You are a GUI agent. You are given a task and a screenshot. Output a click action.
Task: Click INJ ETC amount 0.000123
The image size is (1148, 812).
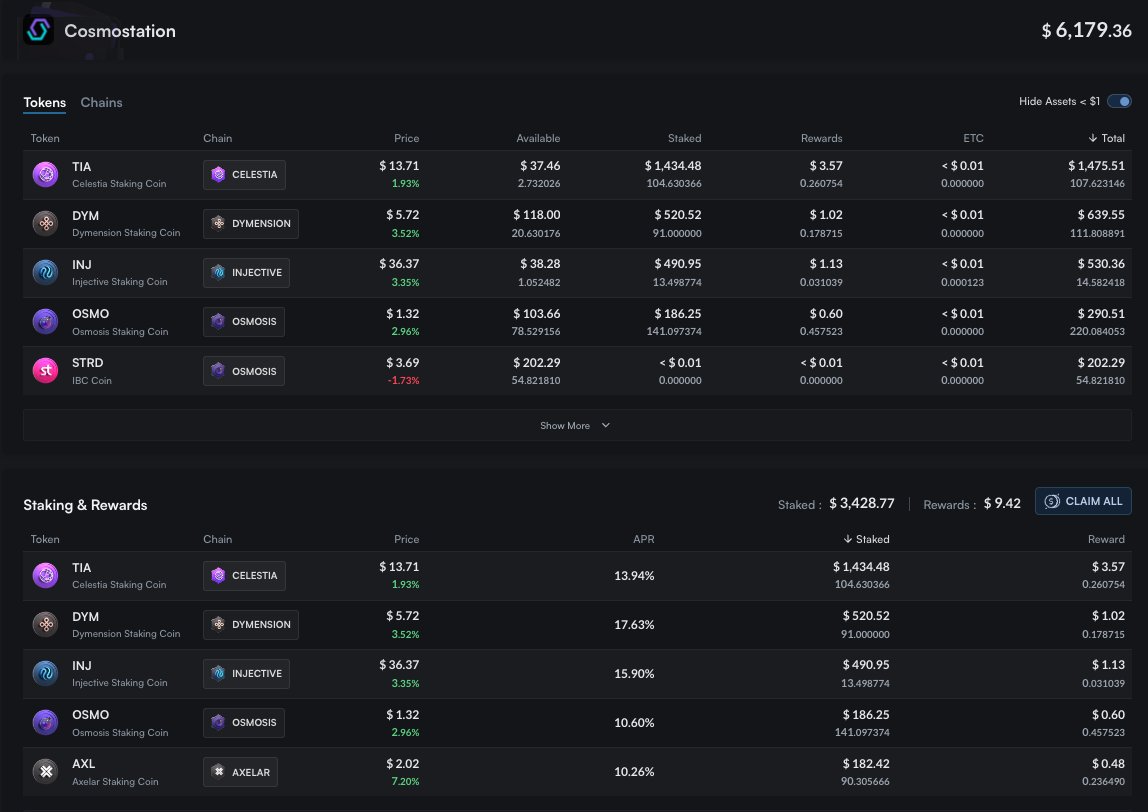tap(962, 282)
